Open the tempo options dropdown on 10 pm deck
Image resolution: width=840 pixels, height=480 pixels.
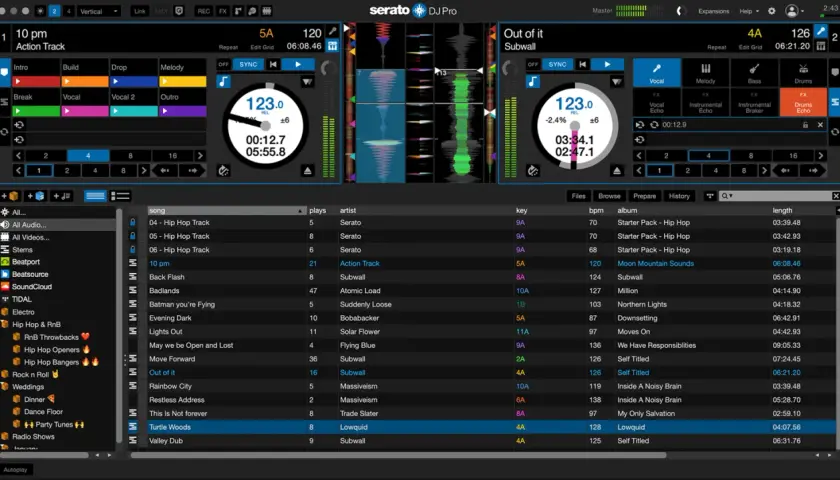pyautogui.click(x=308, y=82)
